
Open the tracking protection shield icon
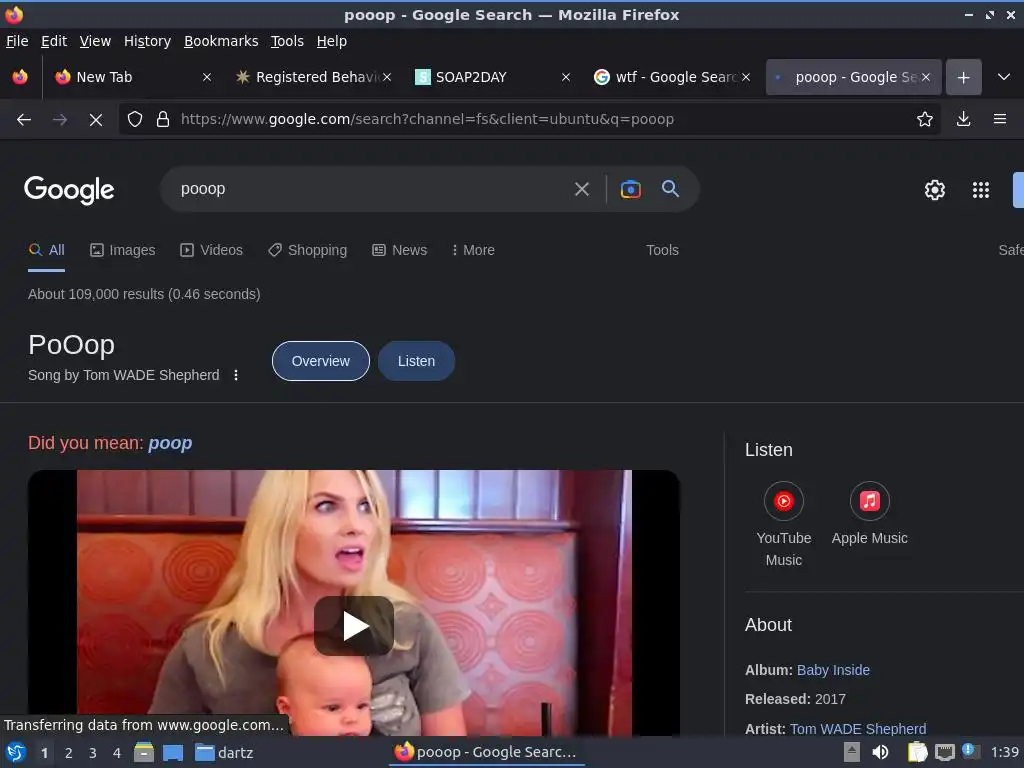click(x=135, y=120)
